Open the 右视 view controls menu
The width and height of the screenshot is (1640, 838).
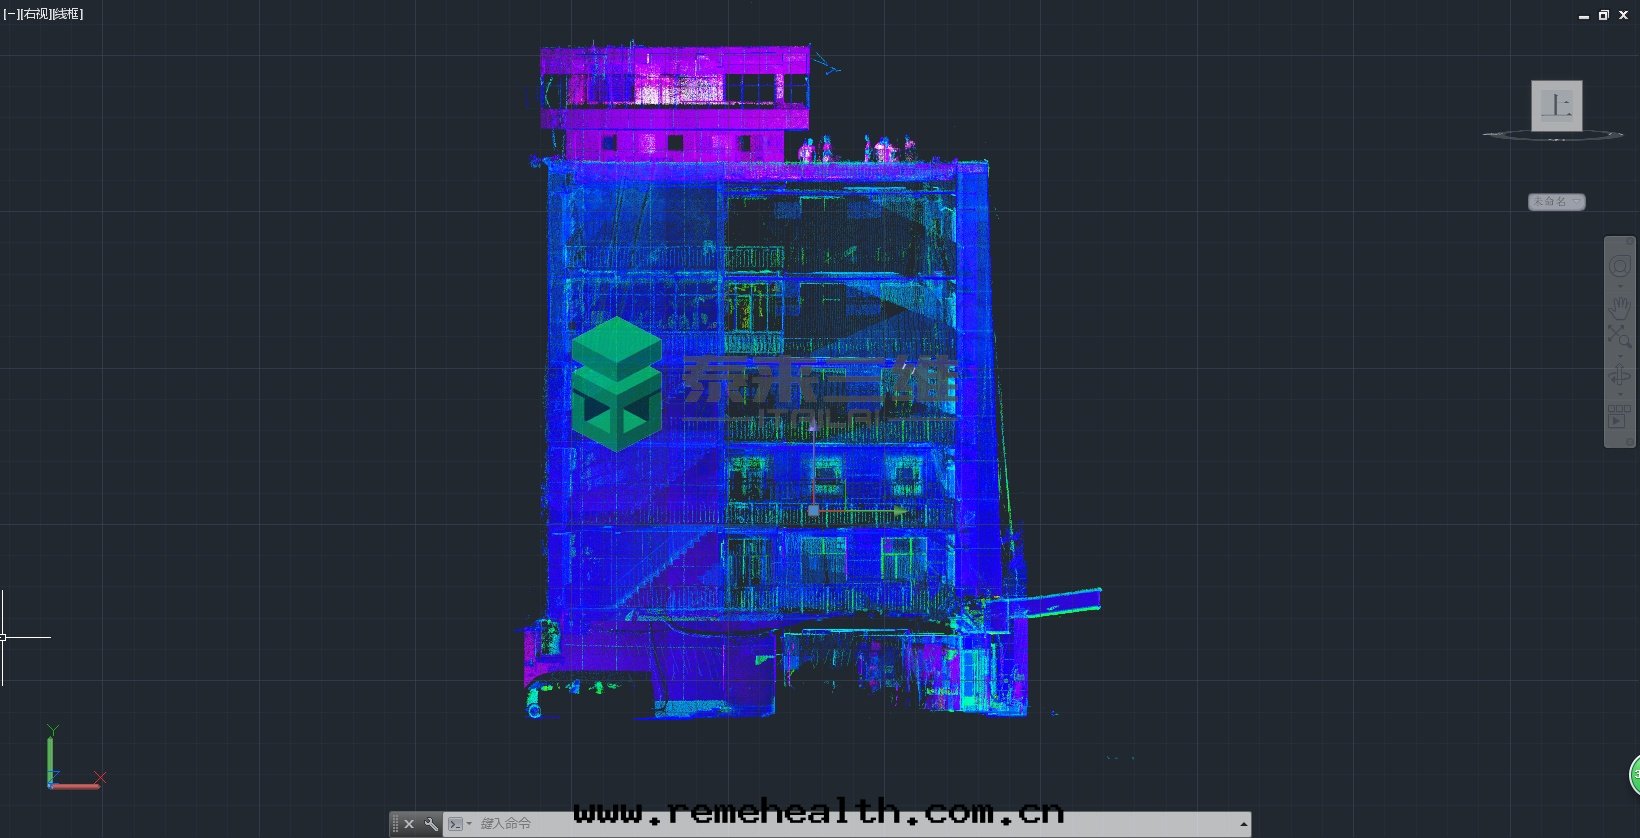(x=34, y=14)
